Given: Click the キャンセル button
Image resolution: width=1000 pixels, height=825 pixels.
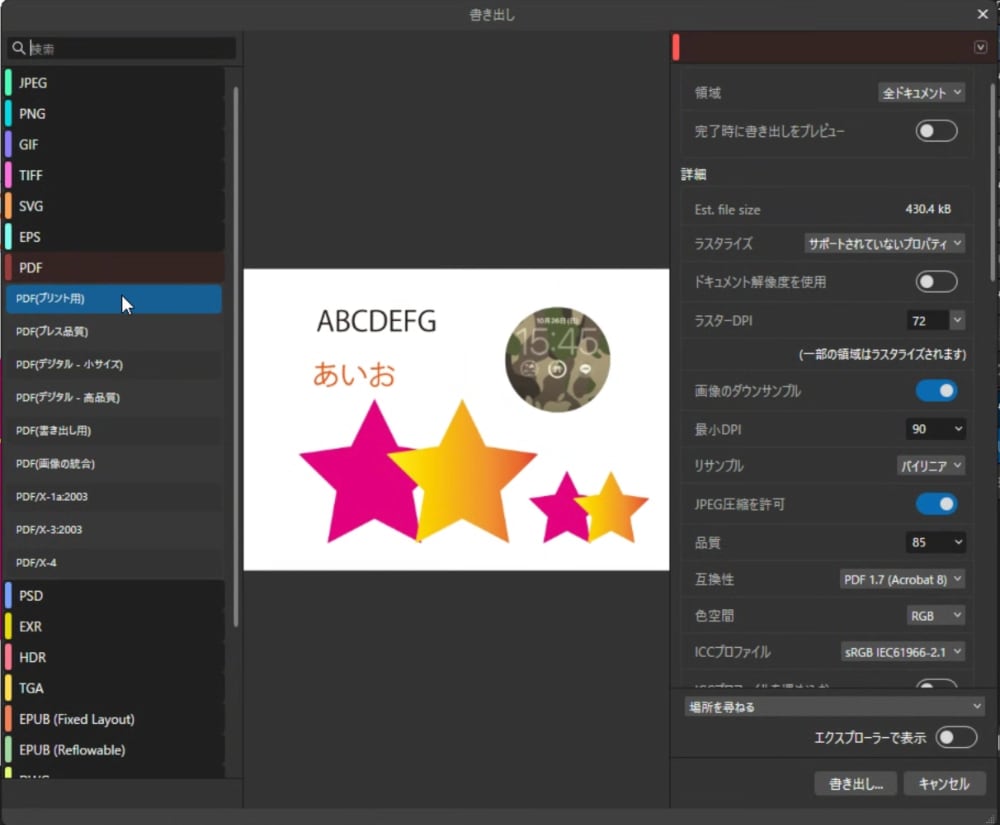Looking at the screenshot, I should point(944,784).
